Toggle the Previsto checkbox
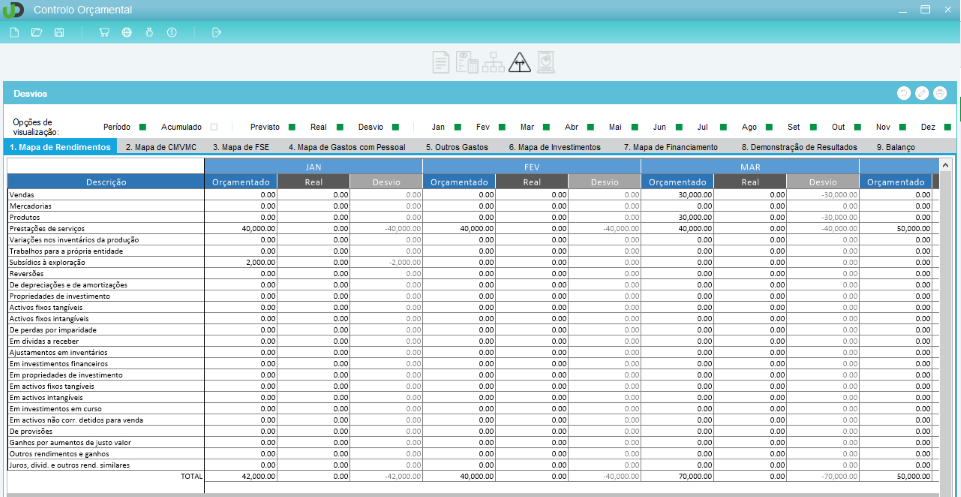This screenshot has height=497, width=961. [x=292, y=127]
